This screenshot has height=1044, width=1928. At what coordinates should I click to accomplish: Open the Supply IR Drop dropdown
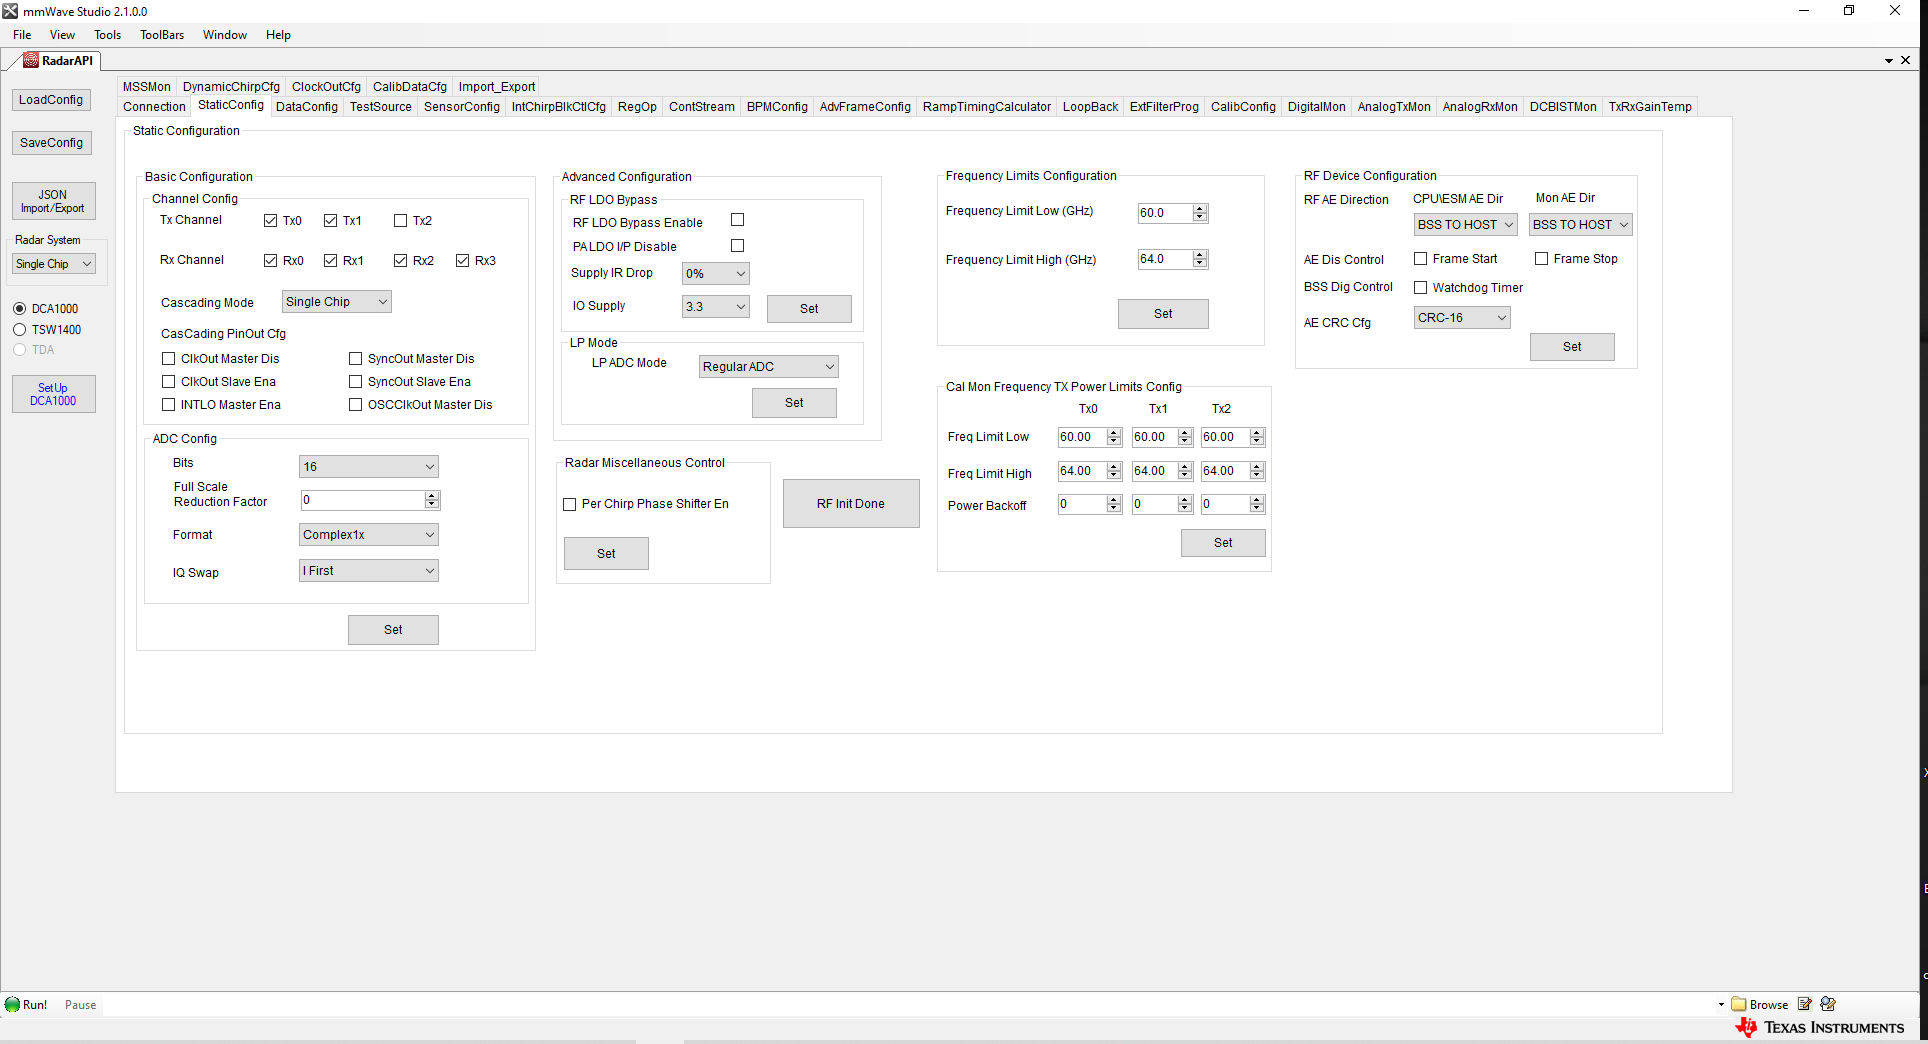coord(715,274)
